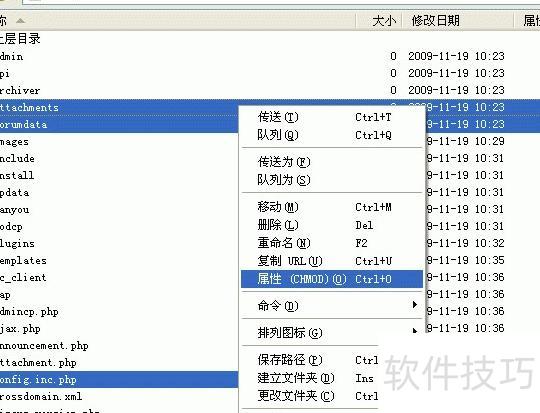
Task: Click date 2009-11-19 10:23 in dmin row
Action: click(x=456, y=56)
